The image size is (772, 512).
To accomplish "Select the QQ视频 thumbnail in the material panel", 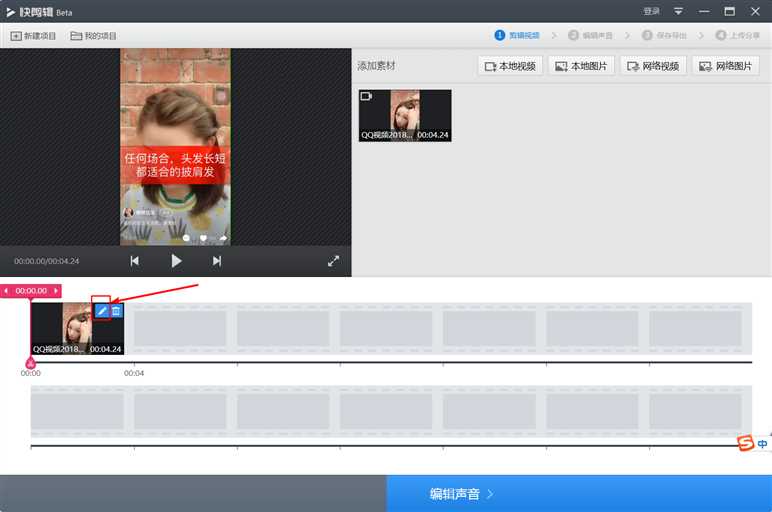I will pyautogui.click(x=405, y=116).
